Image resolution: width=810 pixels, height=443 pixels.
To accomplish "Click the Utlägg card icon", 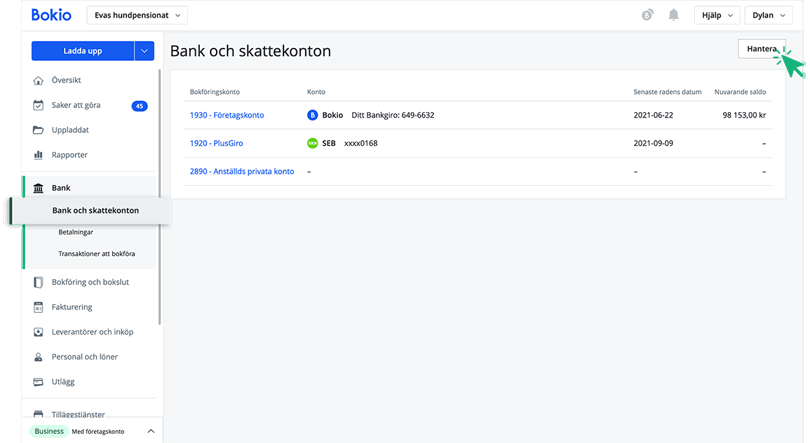I will tap(38, 382).
